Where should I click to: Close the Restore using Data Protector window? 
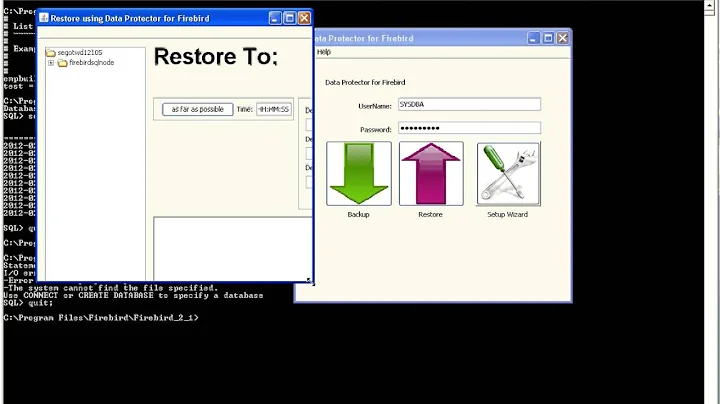(304, 18)
